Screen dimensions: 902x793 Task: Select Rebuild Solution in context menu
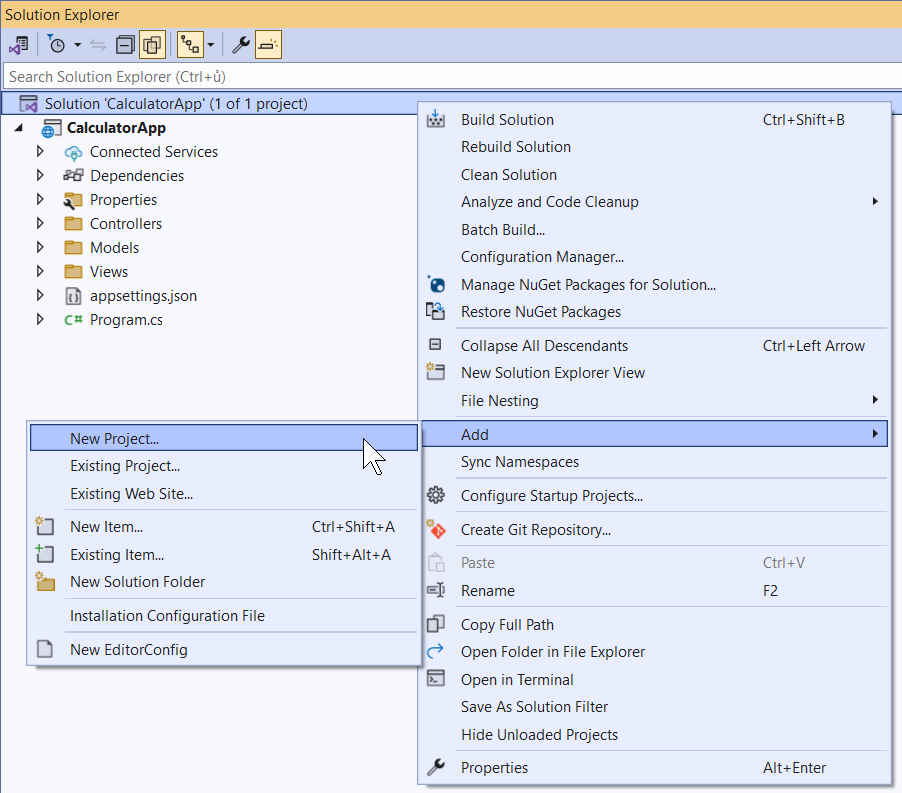point(515,147)
